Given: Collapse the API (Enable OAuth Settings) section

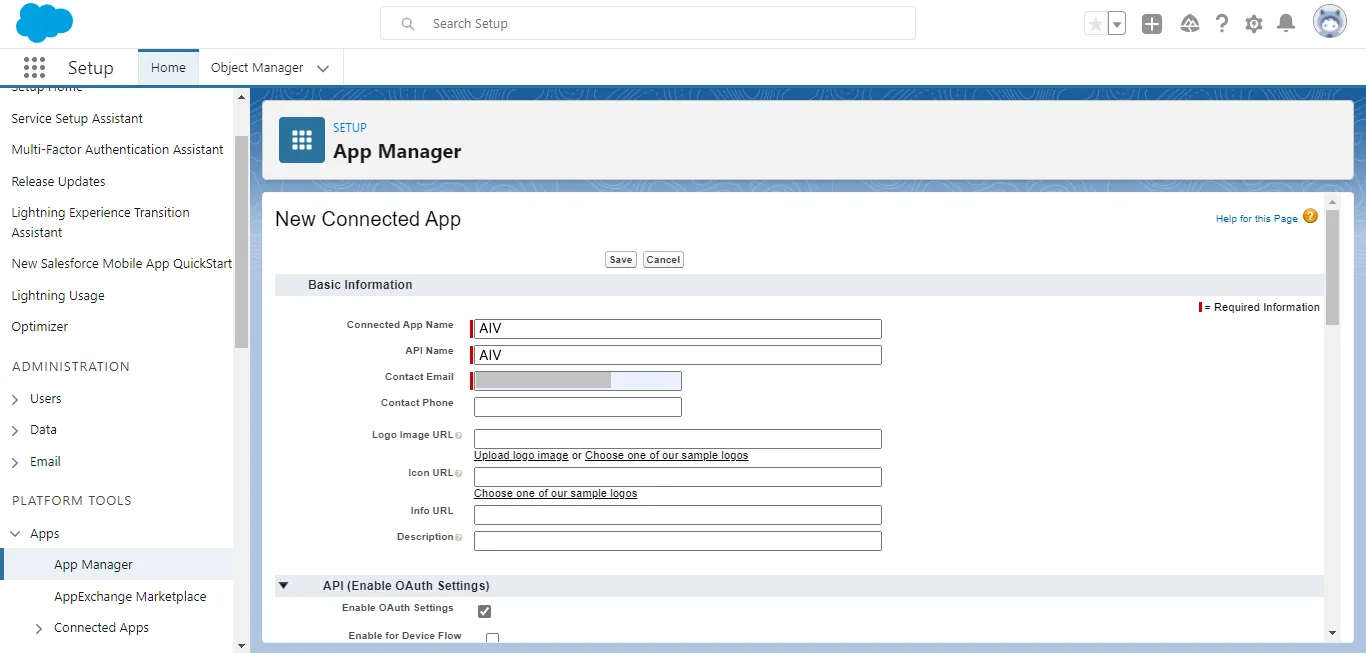Looking at the screenshot, I should click(283, 586).
